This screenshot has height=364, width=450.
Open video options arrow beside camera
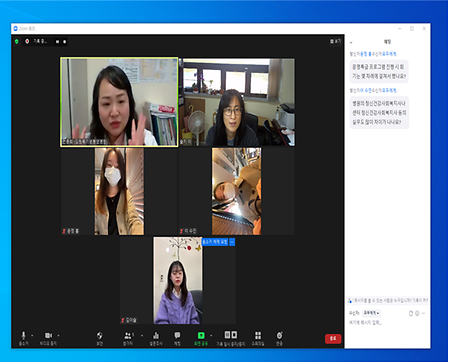tap(59, 335)
